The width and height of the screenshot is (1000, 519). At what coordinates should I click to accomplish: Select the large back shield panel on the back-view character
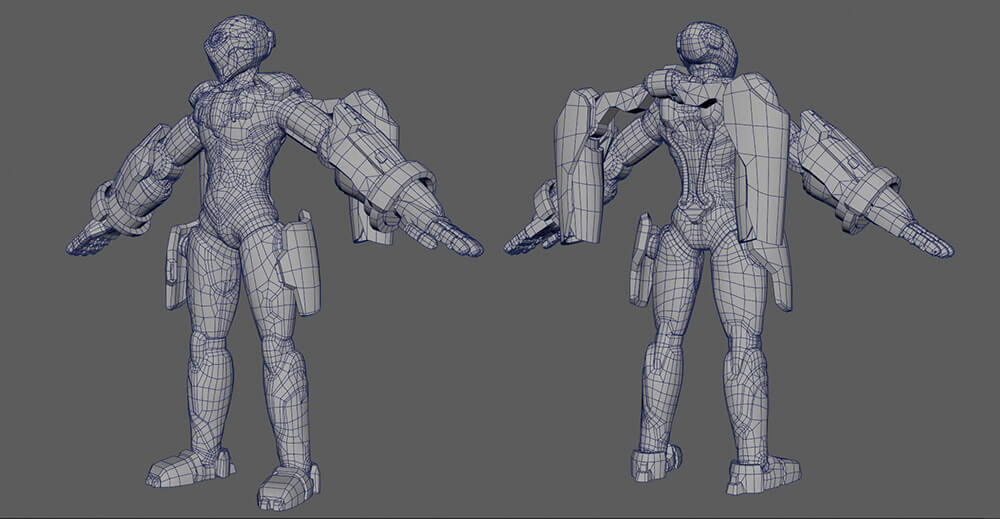755,159
